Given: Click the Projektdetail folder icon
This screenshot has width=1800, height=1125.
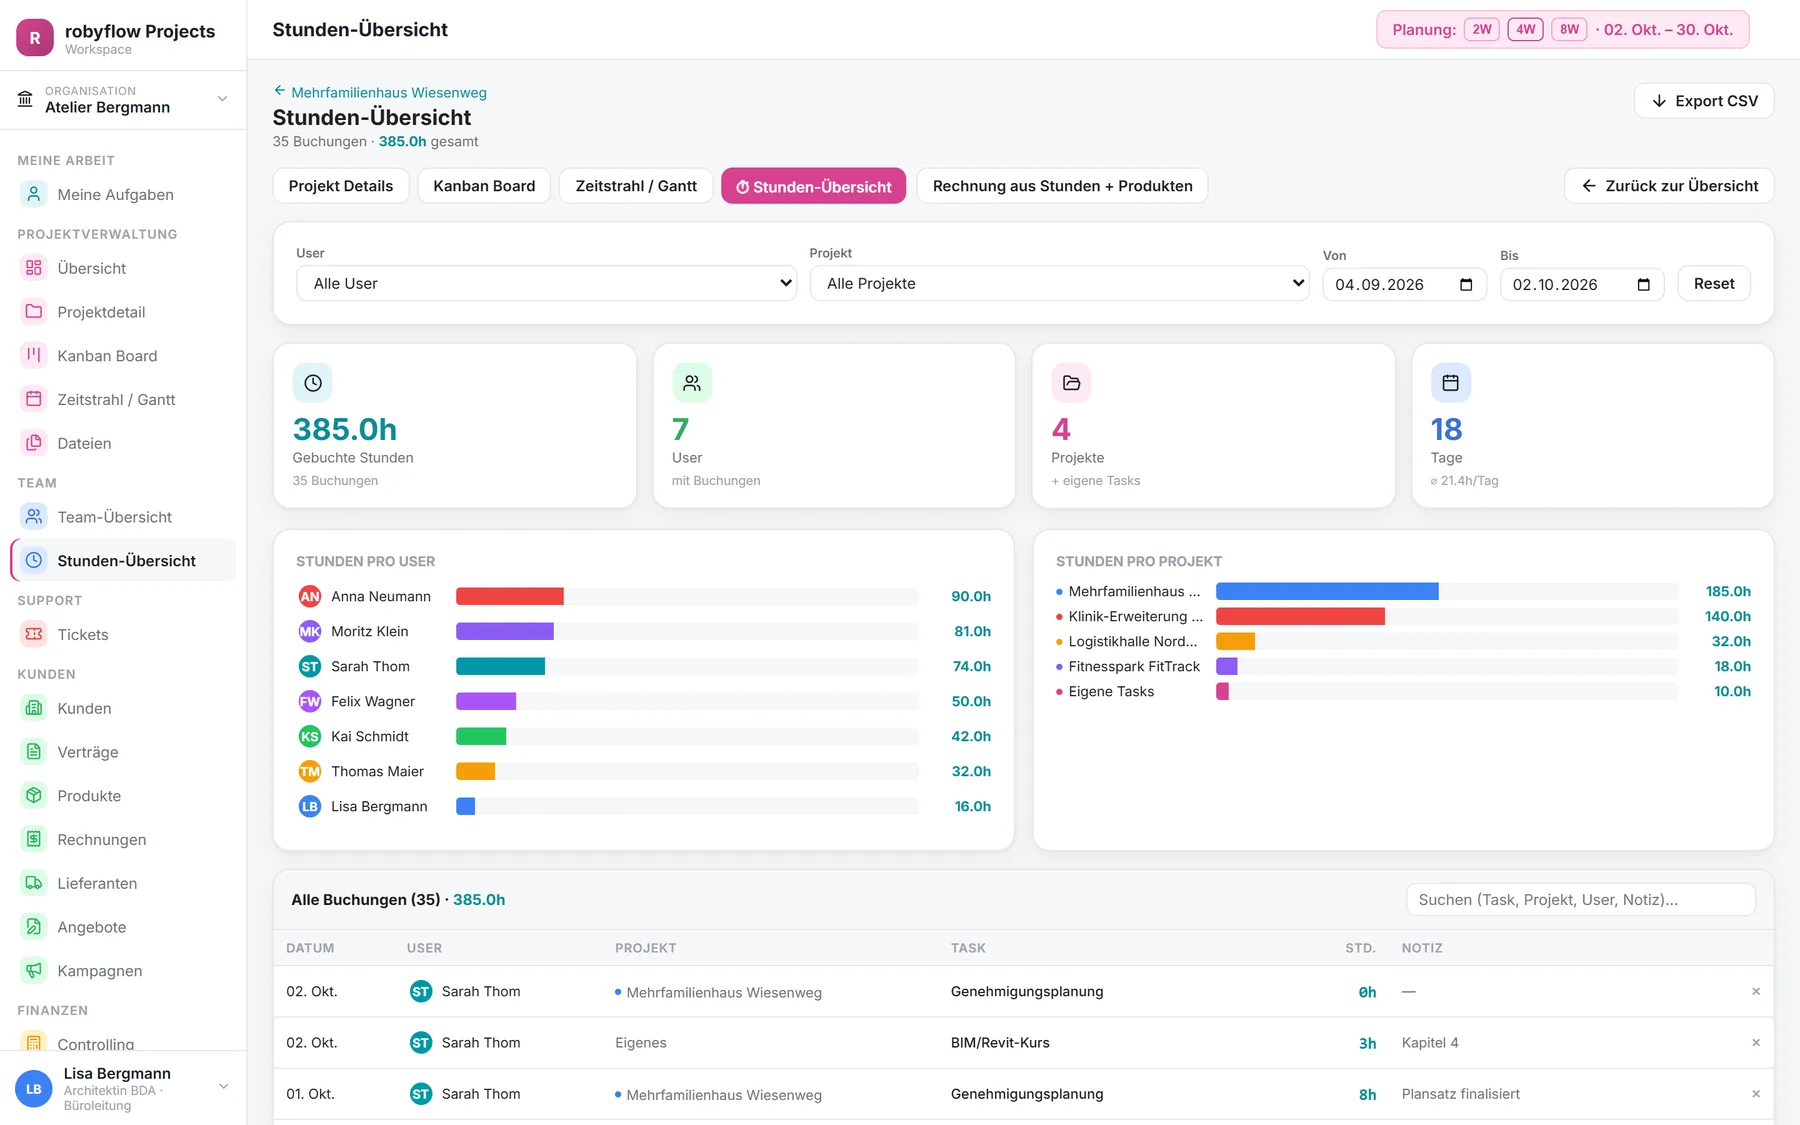Looking at the screenshot, I should tap(34, 312).
